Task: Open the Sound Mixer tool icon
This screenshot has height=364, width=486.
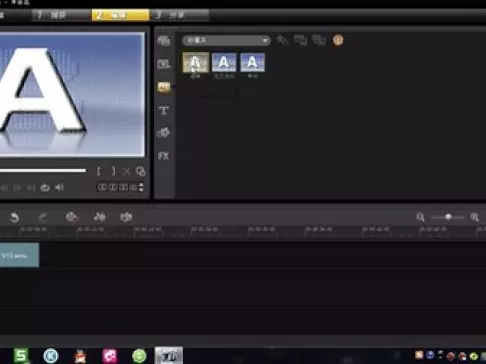Action: point(100,217)
